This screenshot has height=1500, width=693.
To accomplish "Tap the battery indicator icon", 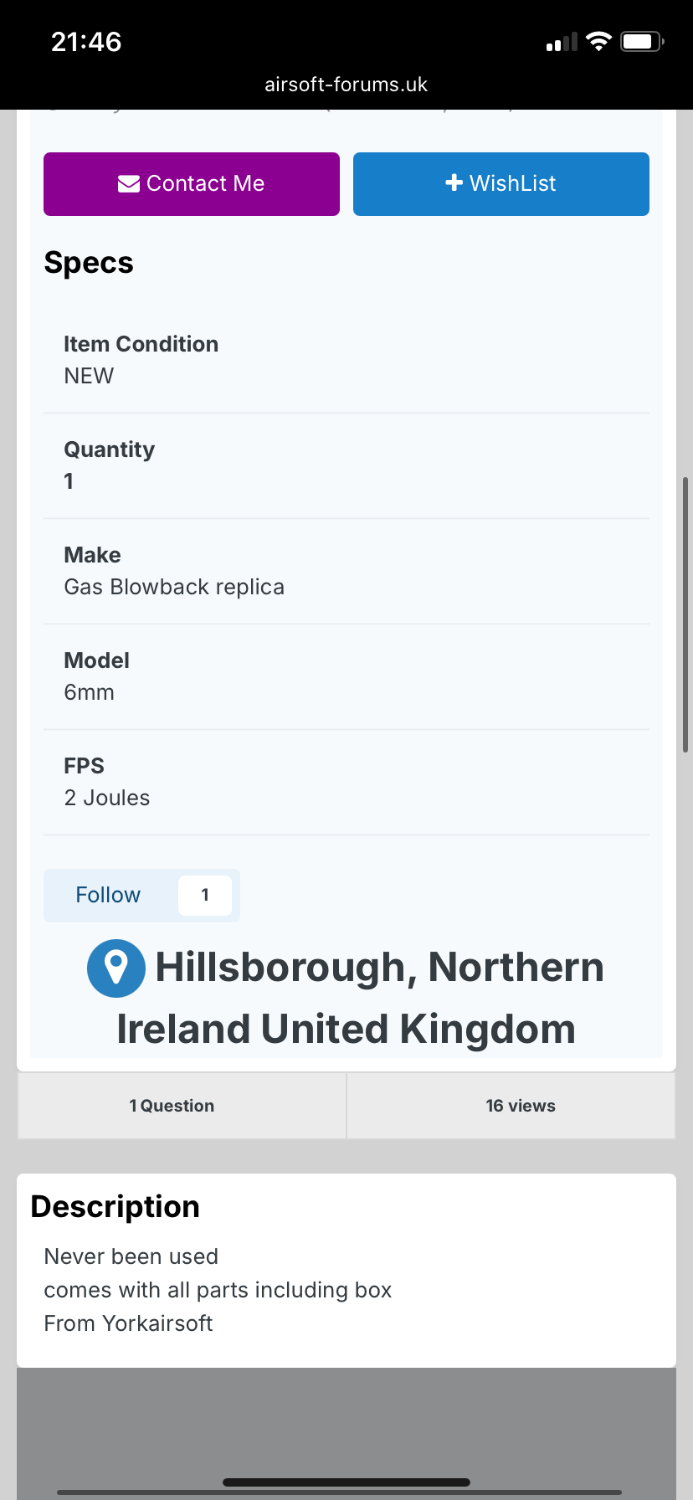I will (641, 41).
